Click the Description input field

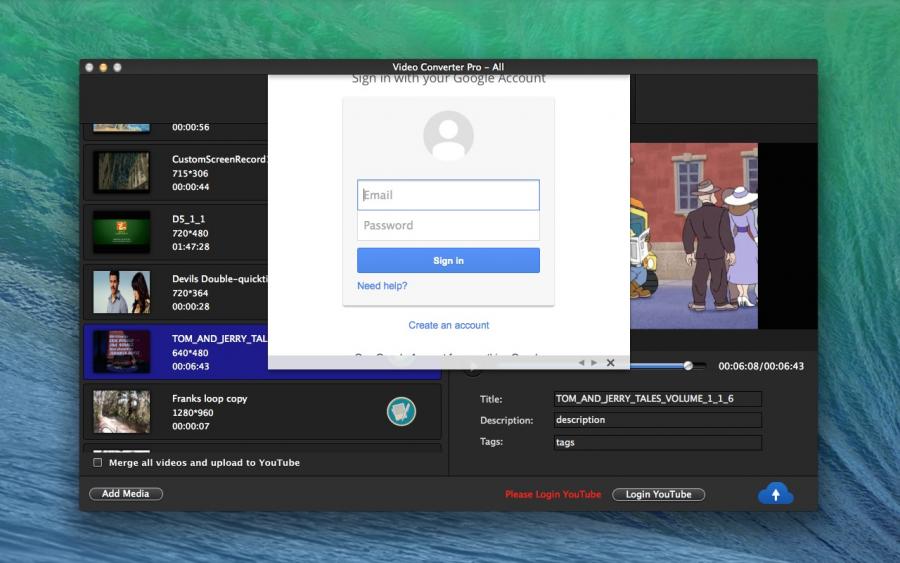pos(658,420)
